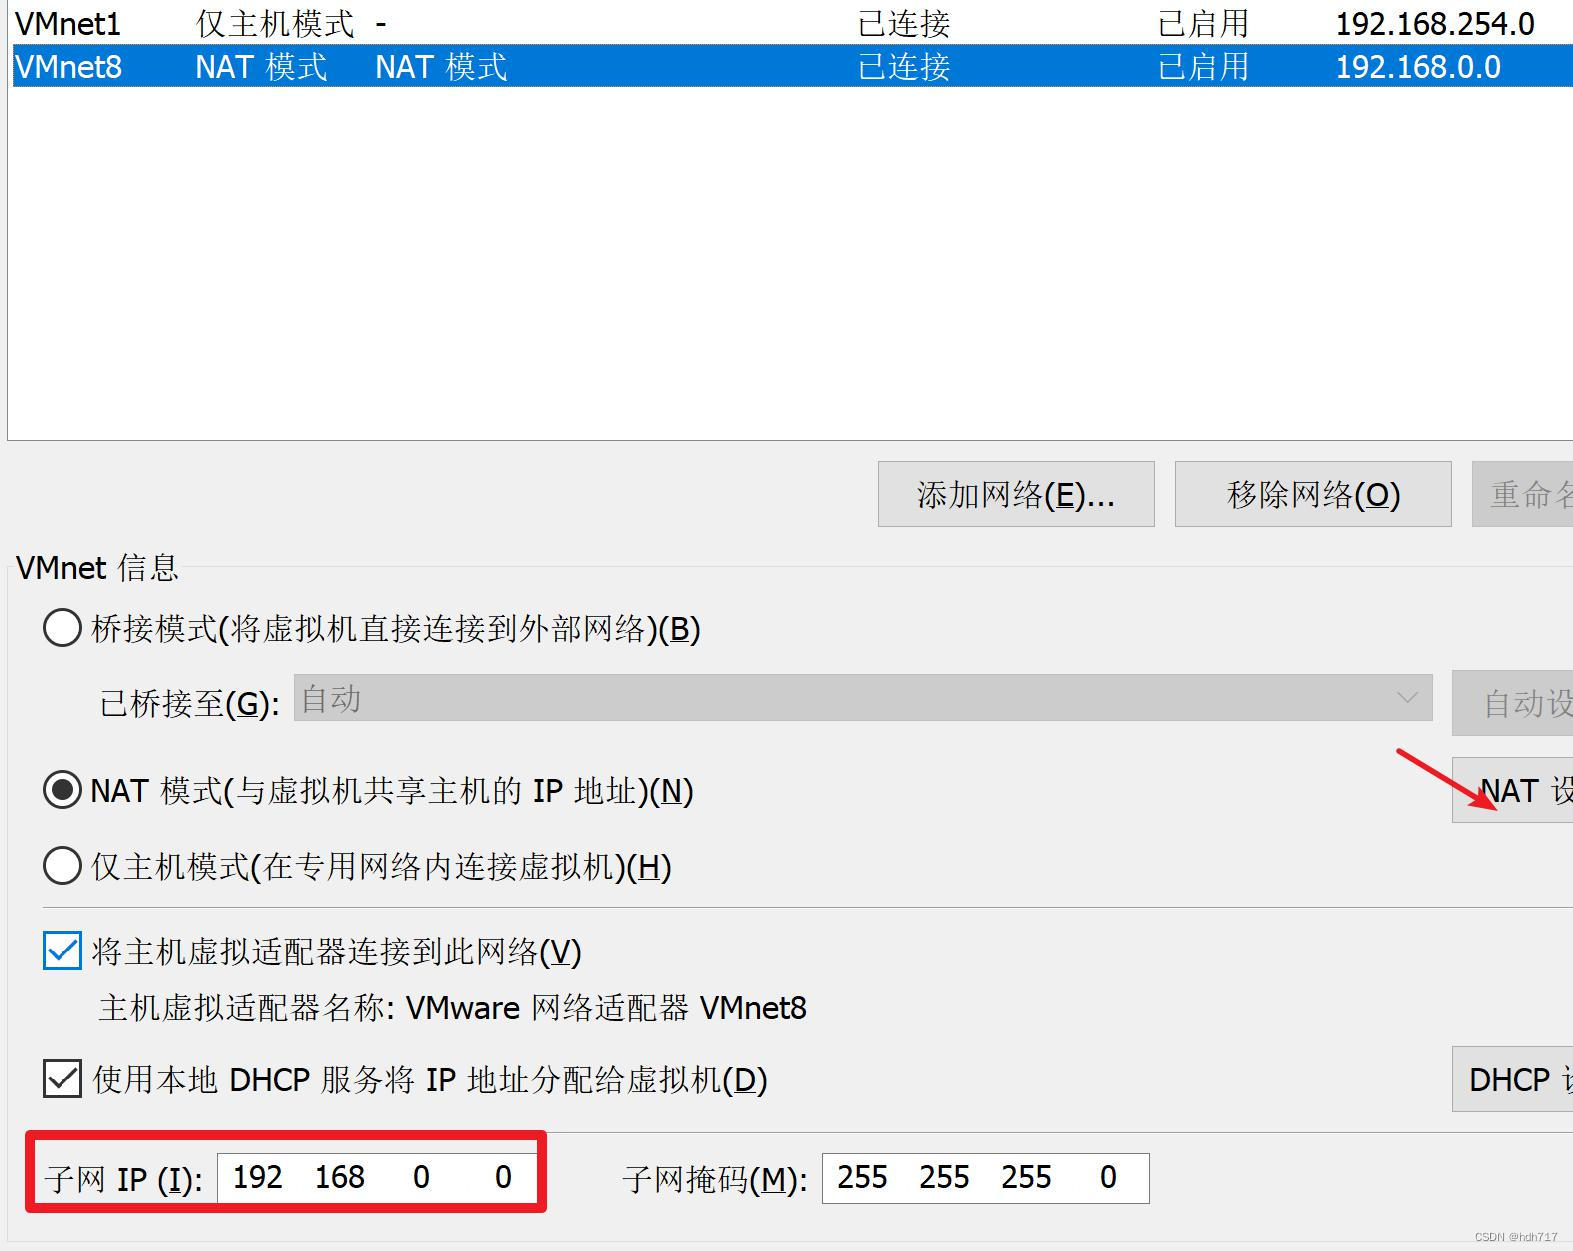Click VMnet8 NAT 模式 type cell
The height and width of the screenshot is (1251, 1573).
pyautogui.click(x=261, y=67)
